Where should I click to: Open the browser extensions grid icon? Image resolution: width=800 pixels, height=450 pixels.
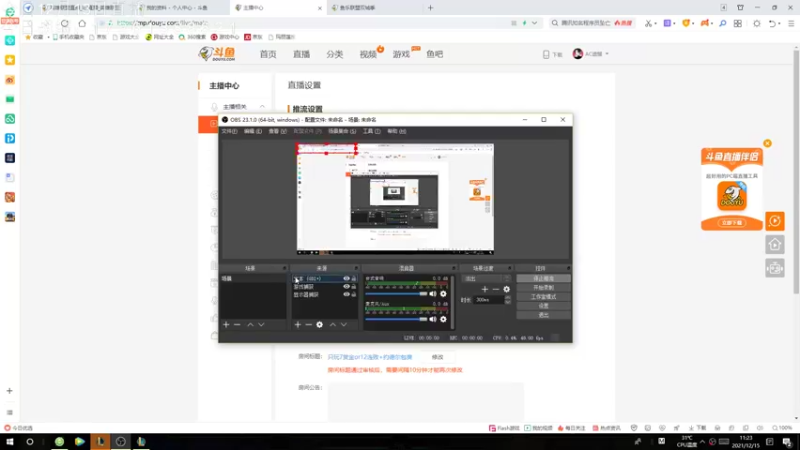coord(738,23)
